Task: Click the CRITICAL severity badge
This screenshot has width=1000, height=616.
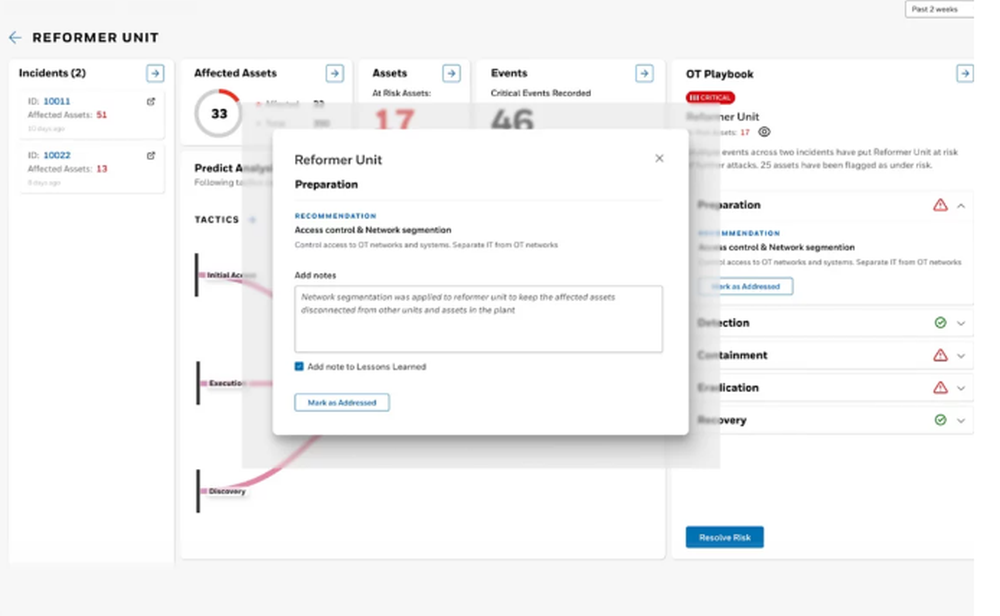Action: coord(710,98)
